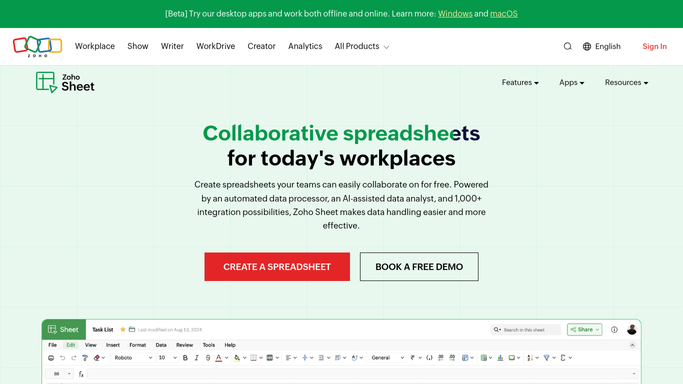Click the Create a Spreadsheet button
This screenshot has height=384, width=683.
277,267
